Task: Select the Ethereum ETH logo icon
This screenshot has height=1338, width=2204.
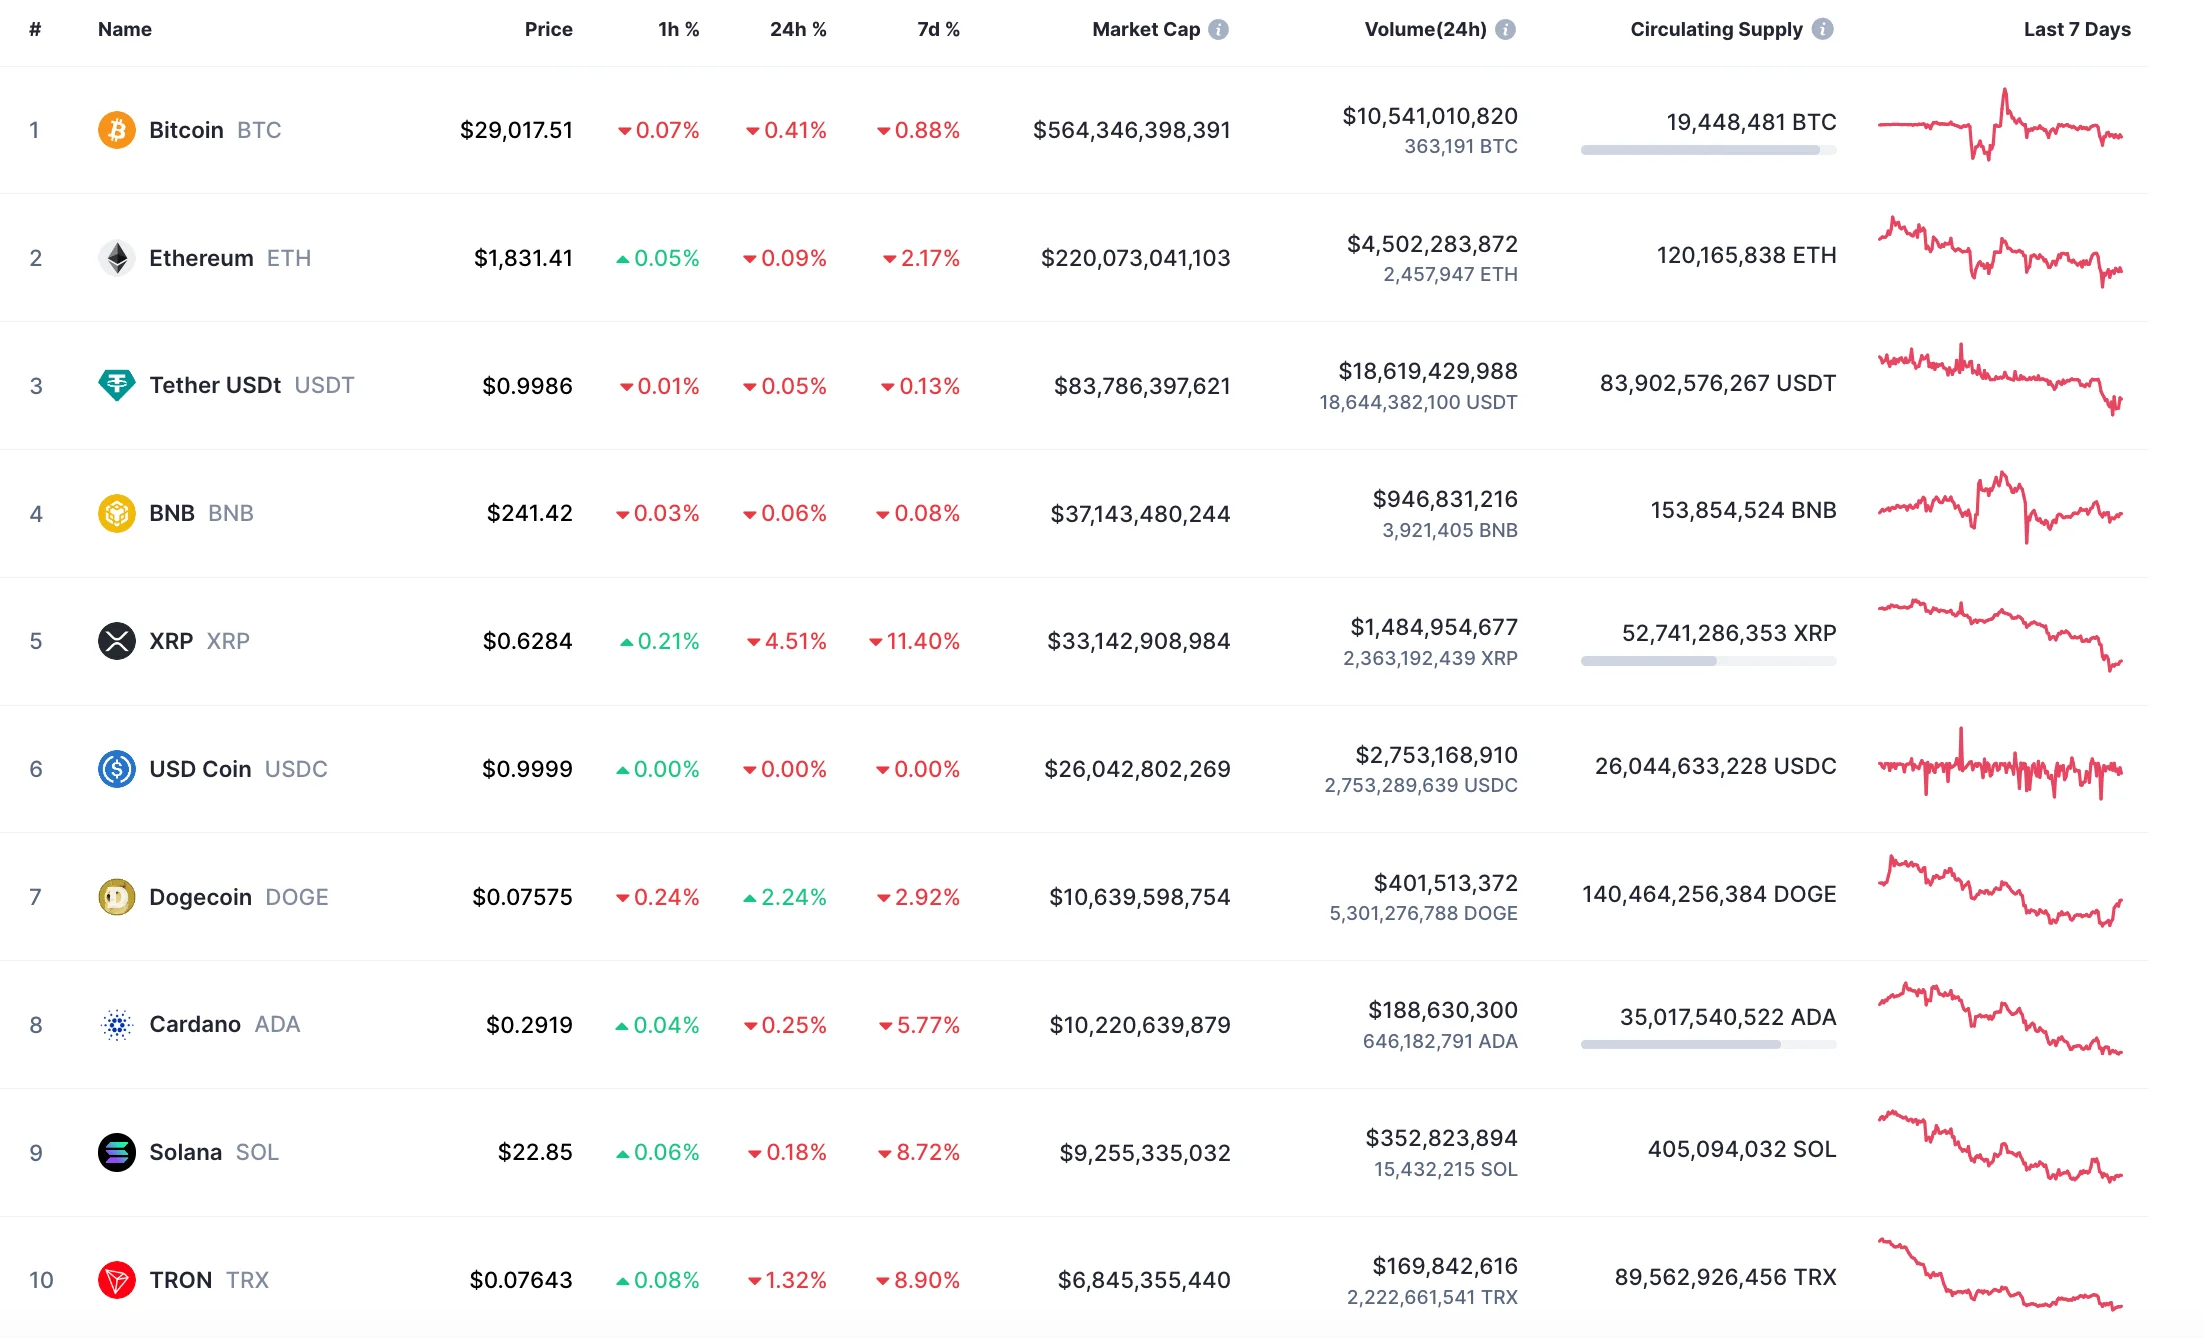Action: (116, 257)
